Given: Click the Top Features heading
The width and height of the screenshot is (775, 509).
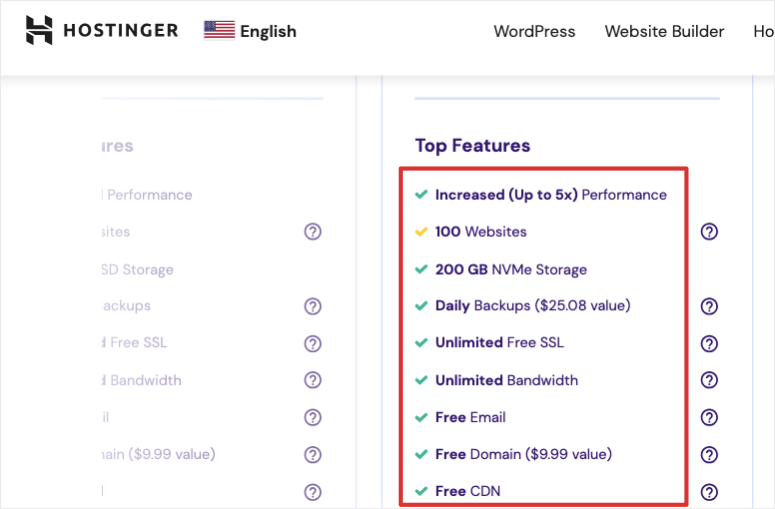Looking at the screenshot, I should click(x=473, y=146).
